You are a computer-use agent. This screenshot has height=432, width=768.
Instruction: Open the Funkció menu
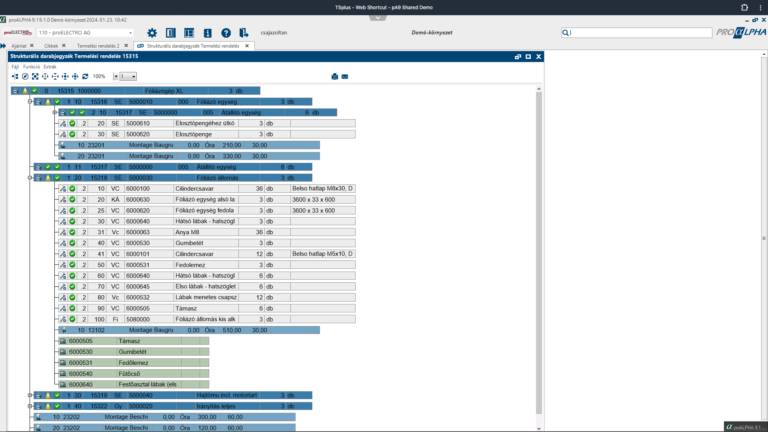[x=33, y=67]
